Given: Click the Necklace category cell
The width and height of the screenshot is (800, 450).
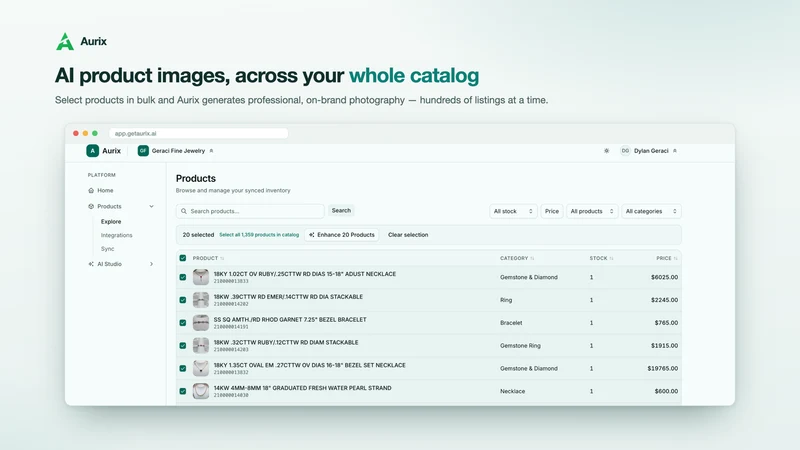Looking at the screenshot, I should pyautogui.click(x=512, y=391).
